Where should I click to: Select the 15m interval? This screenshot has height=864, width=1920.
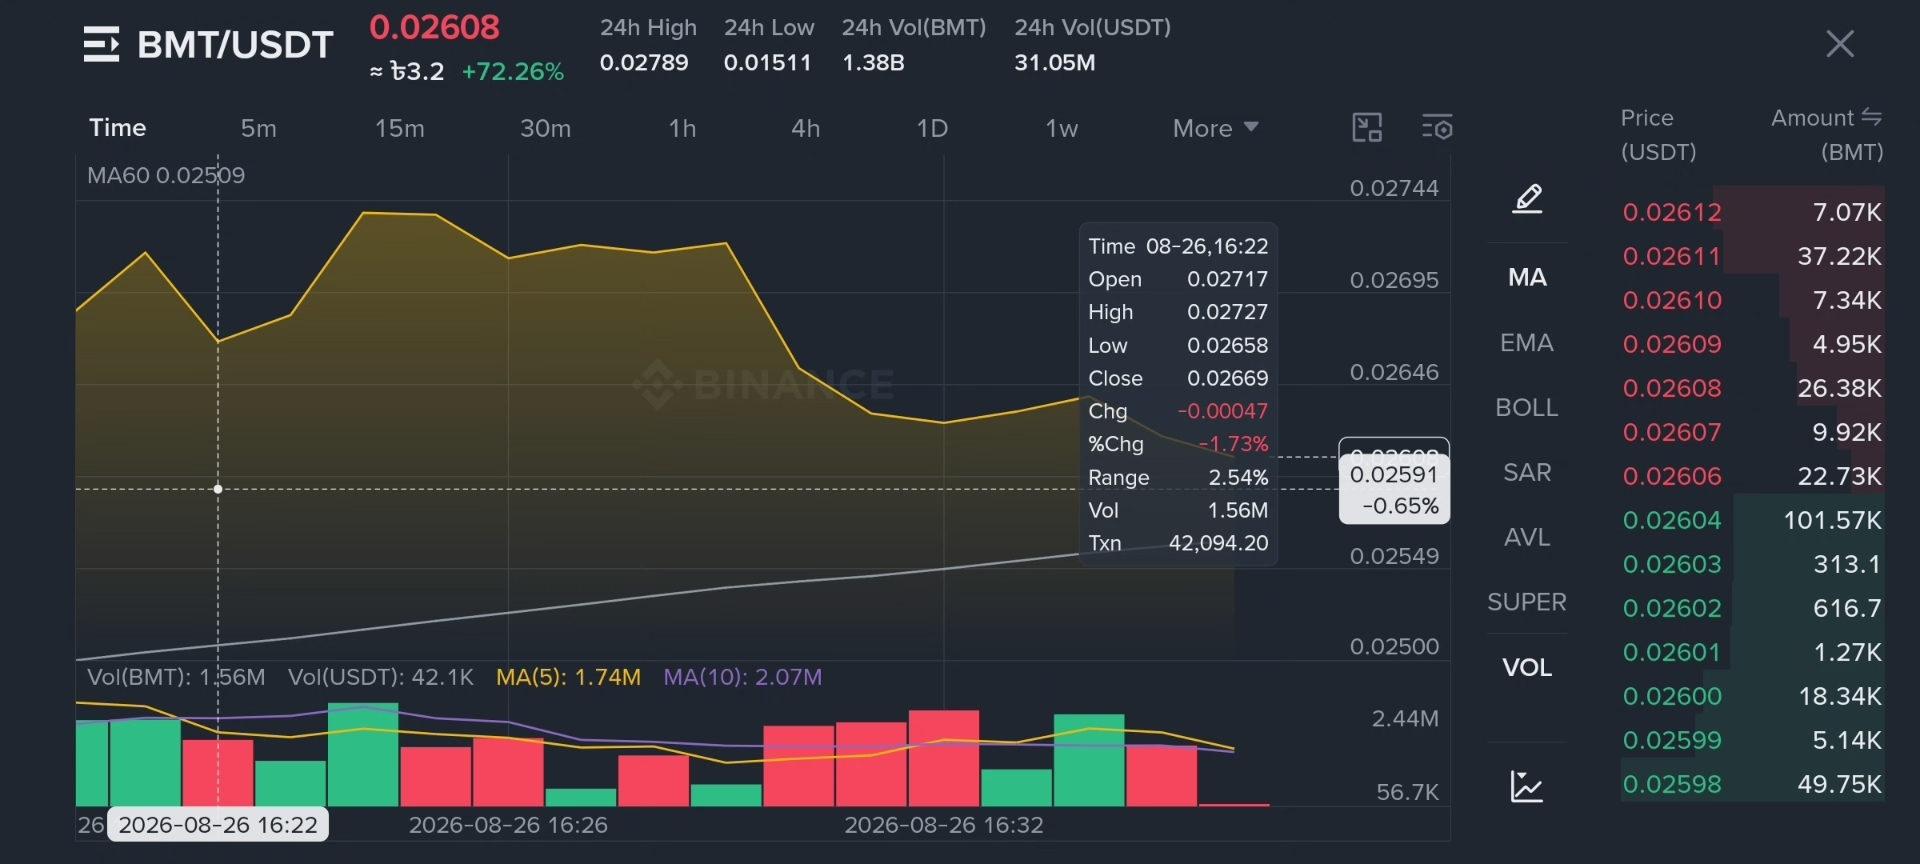pyautogui.click(x=399, y=128)
